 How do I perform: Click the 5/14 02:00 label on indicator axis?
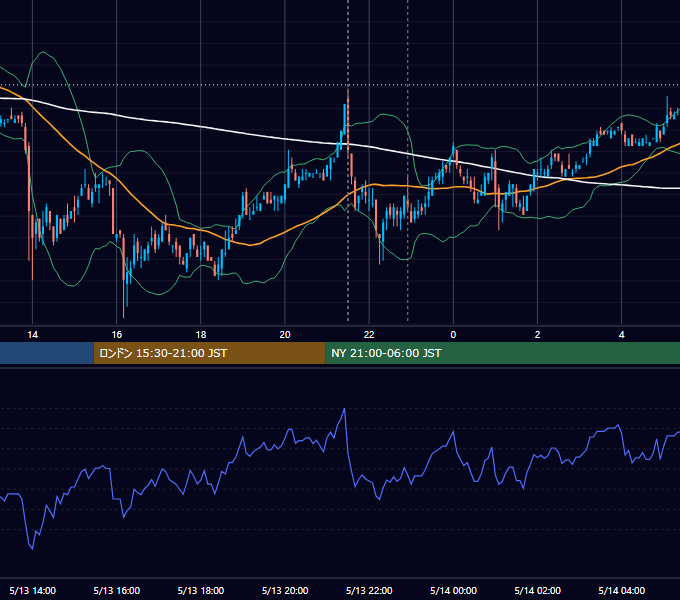pyautogui.click(x=537, y=590)
